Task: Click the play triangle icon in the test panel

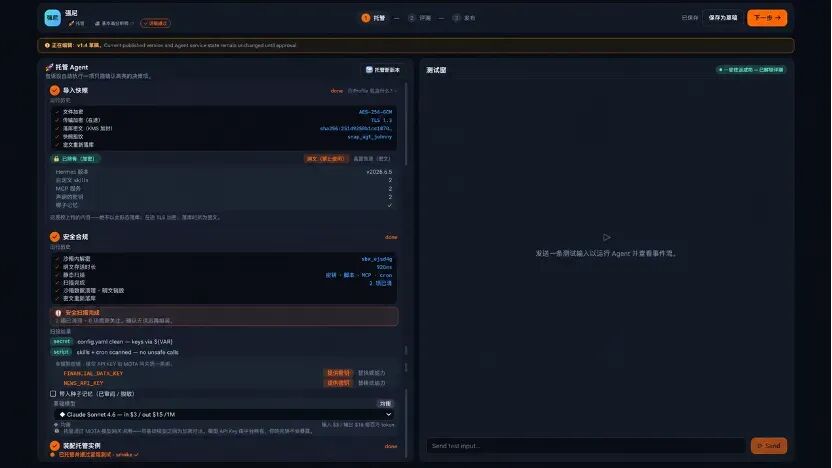Action: pyautogui.click(x=606, y=237)
